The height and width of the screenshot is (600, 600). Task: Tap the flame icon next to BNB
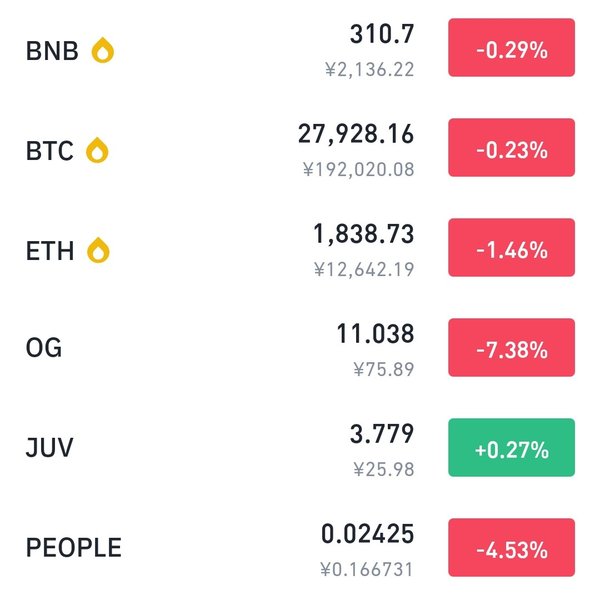click(103, 50)
